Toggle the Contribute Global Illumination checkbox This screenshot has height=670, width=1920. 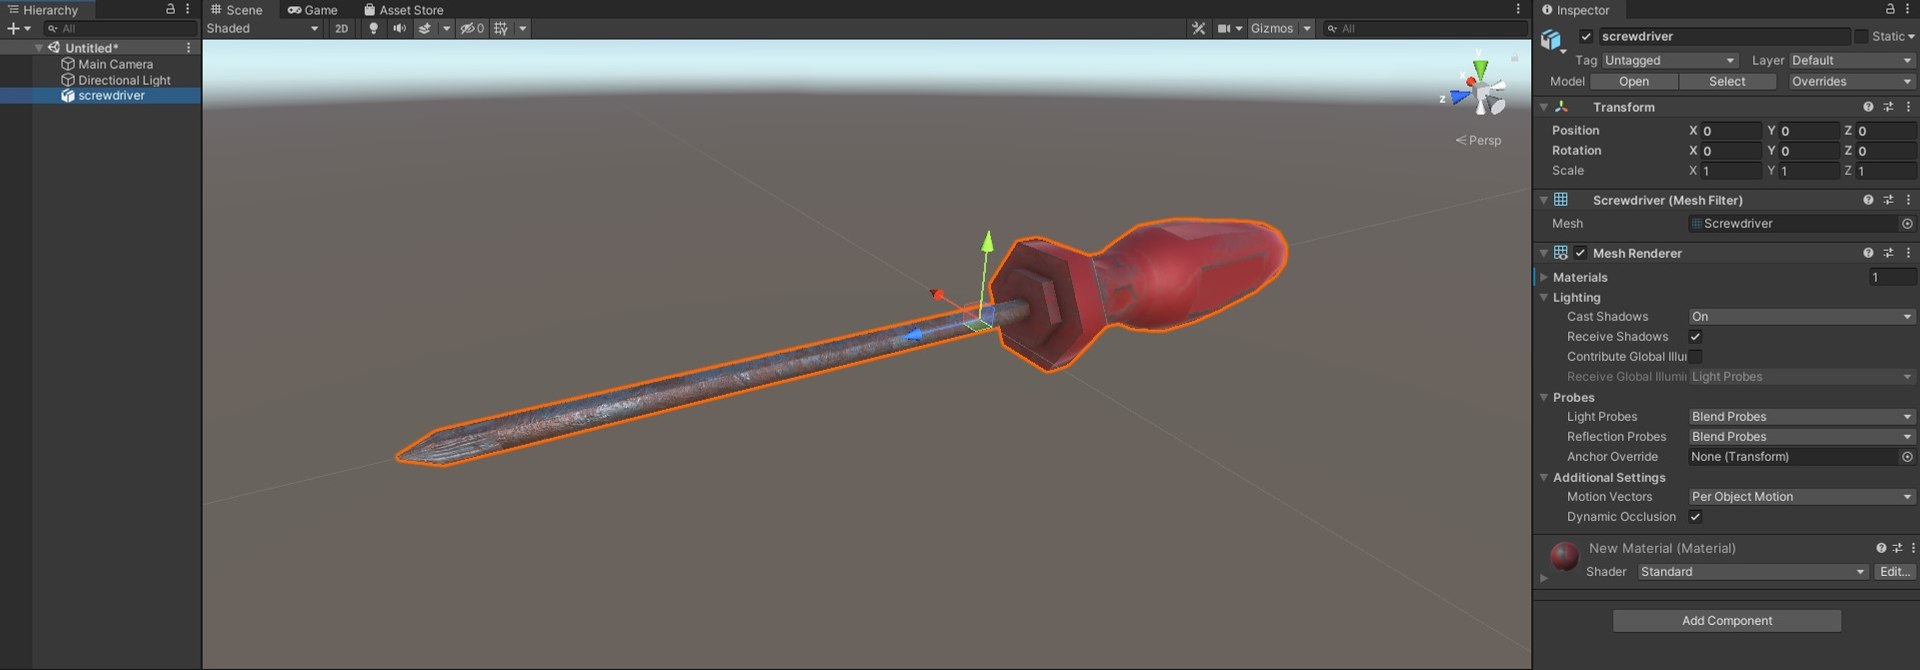pyautogui.click(x=1695, y=357)
